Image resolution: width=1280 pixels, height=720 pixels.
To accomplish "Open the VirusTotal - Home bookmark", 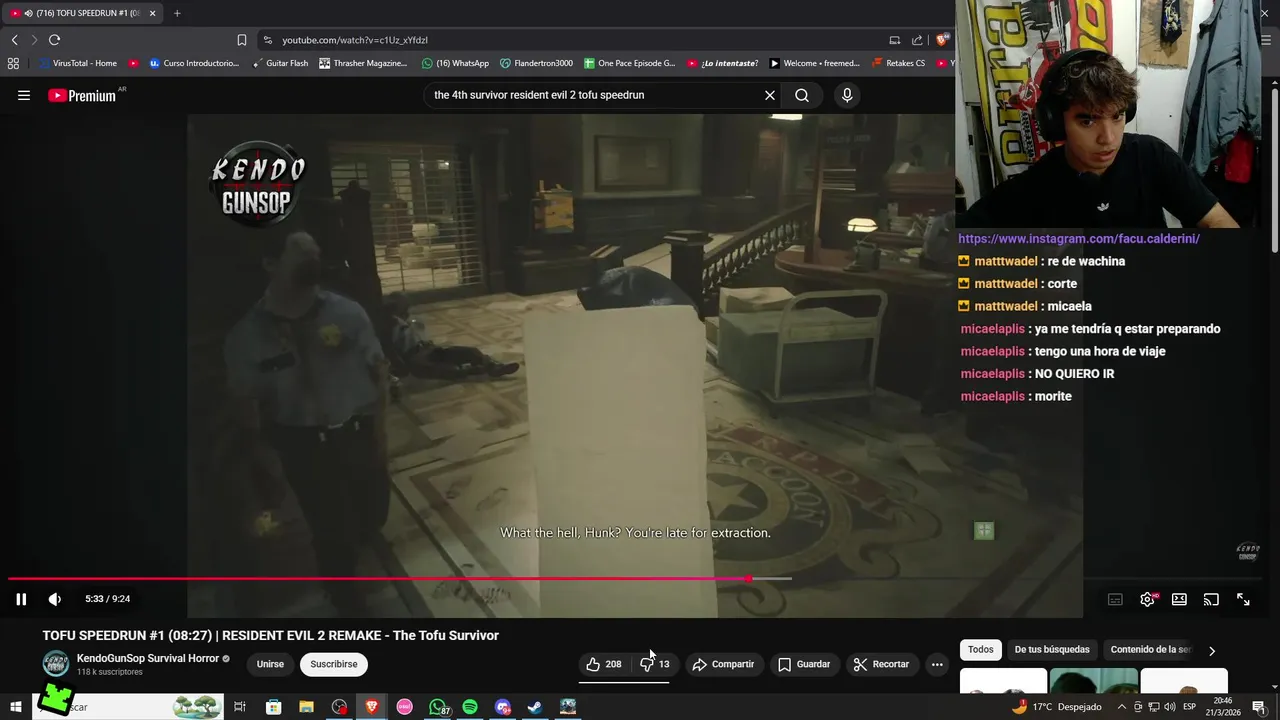I will click(77, 63).
